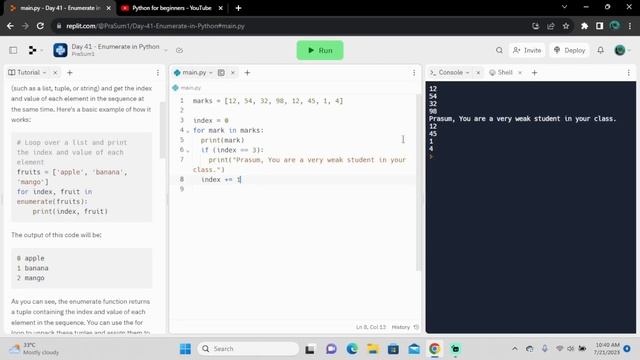Deploy the Day 41 project
Viewport: 640px width, 360px height.
[569, 50]
